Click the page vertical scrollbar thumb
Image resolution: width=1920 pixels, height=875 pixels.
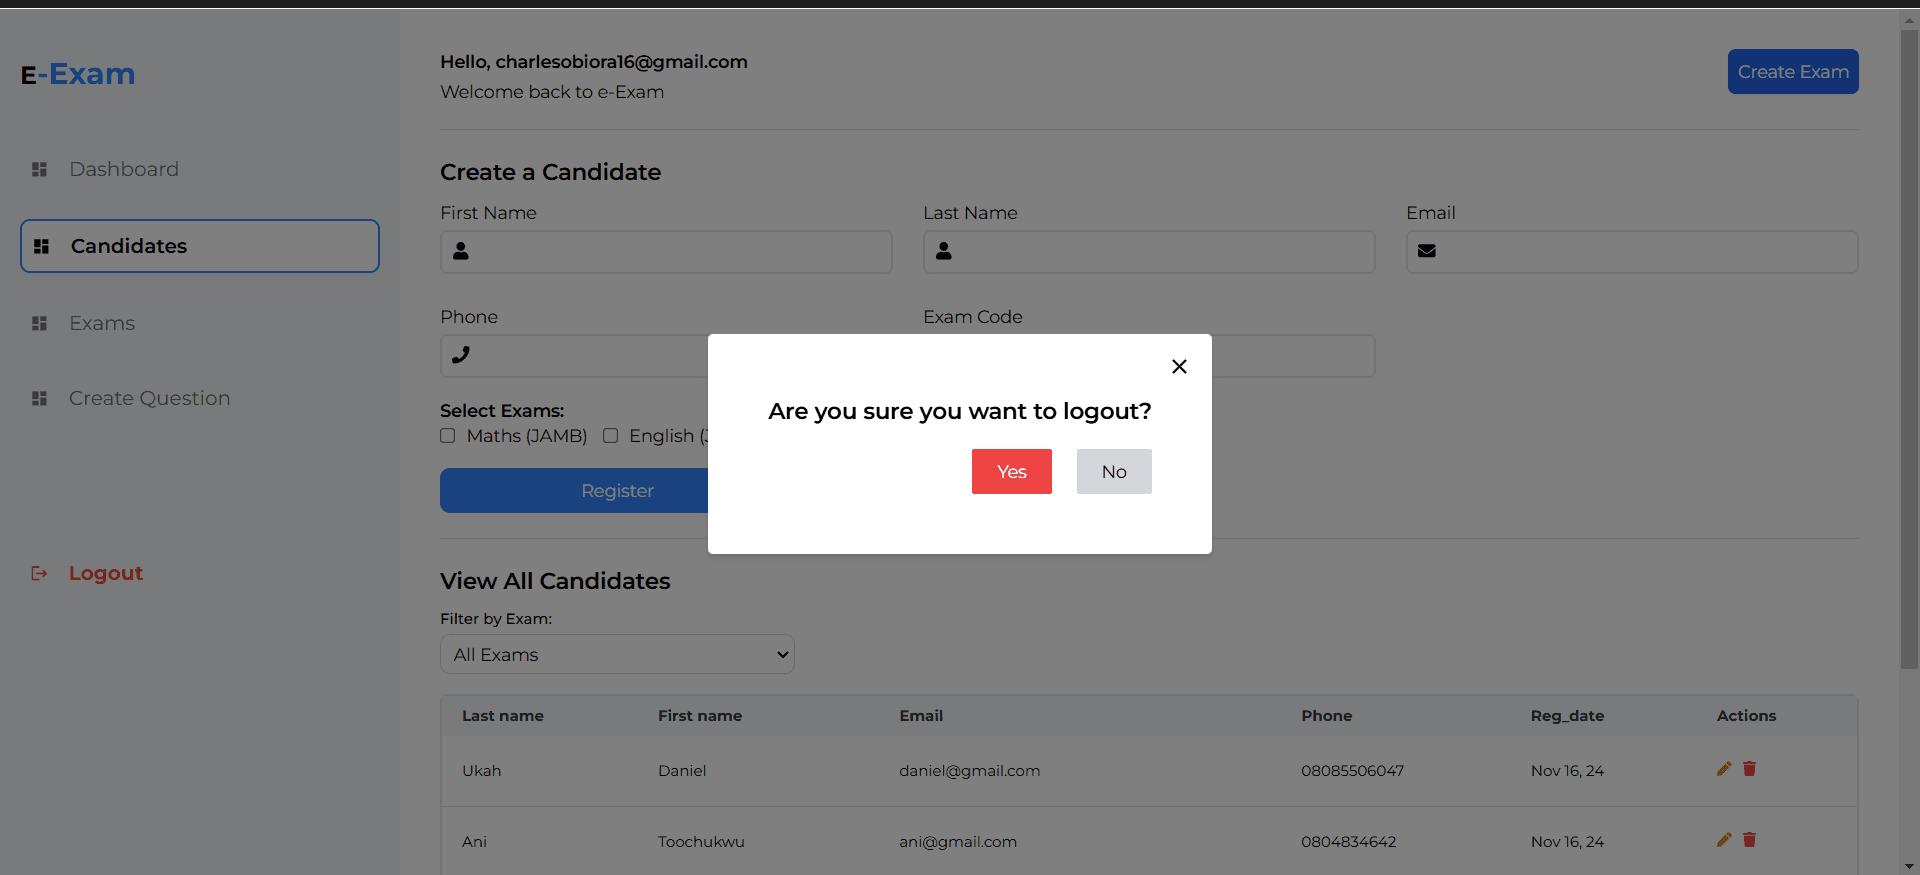click(x=1909, y=350)
